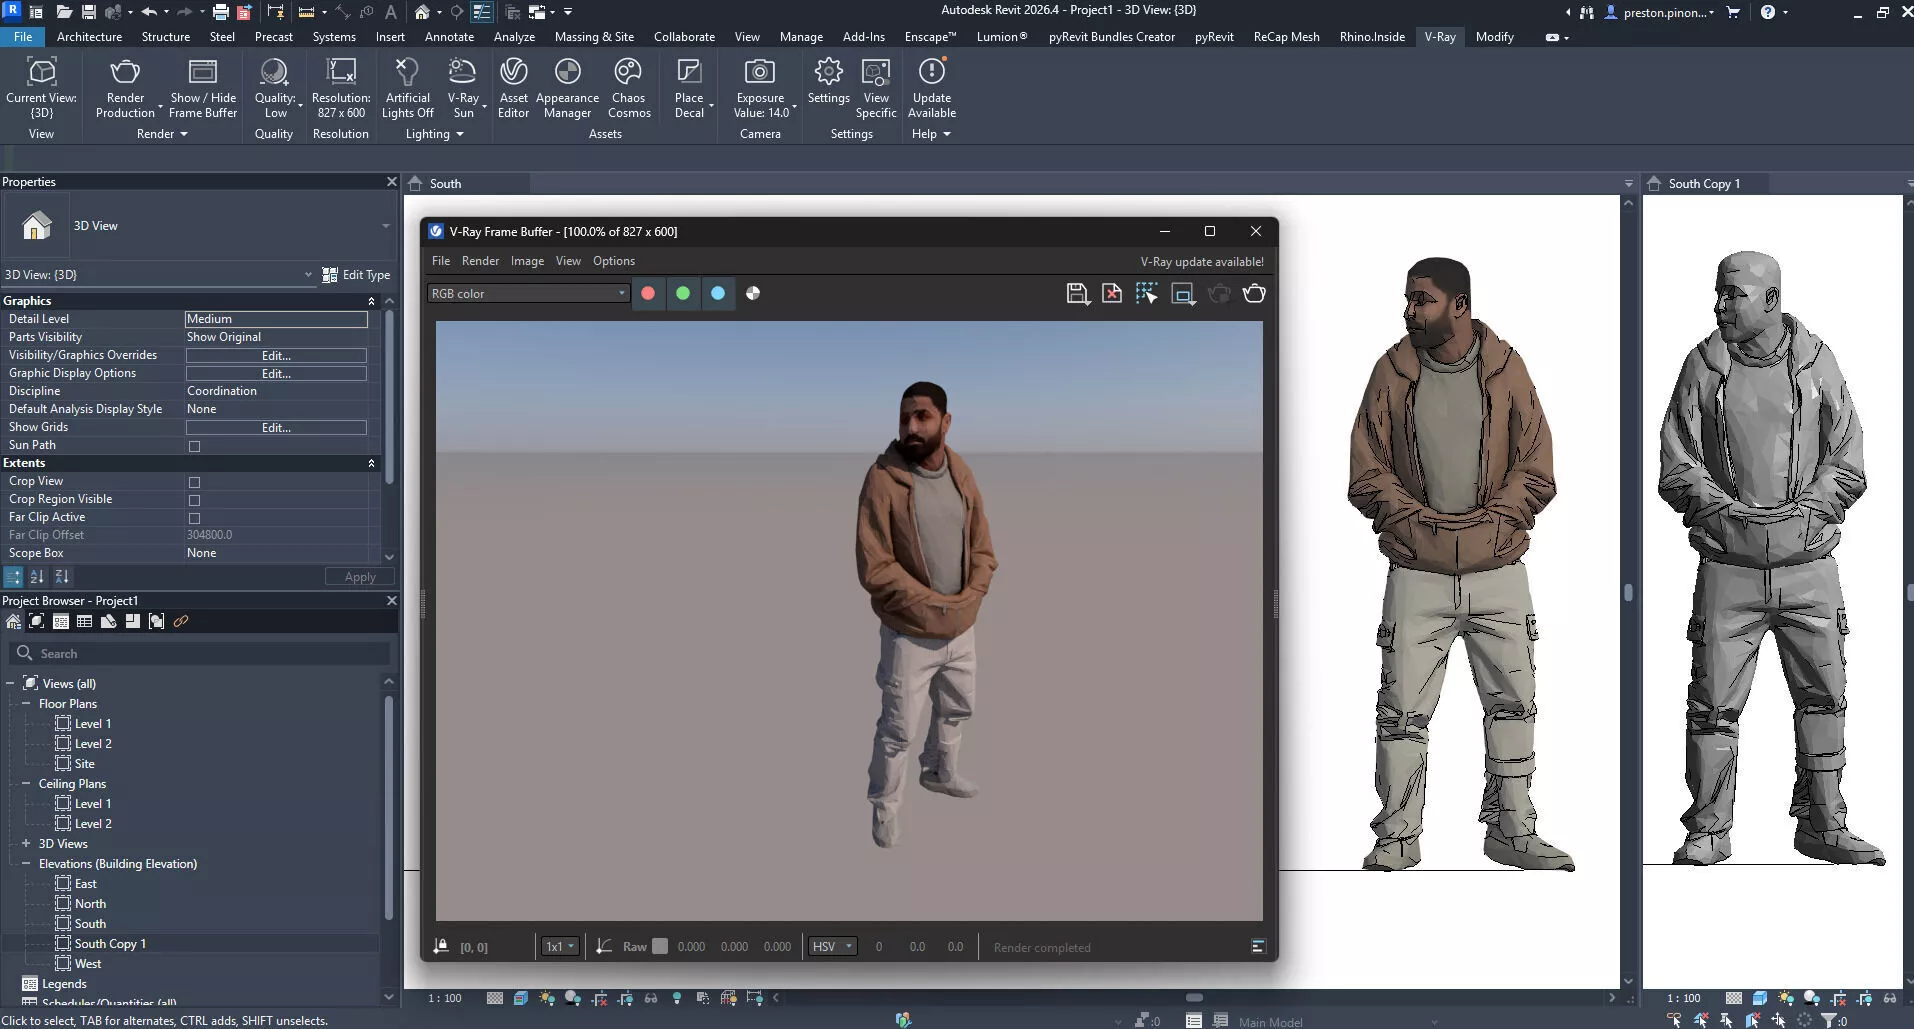This screenshot has height=1029, width=1914.
Task: Open the Resolution 827 x 600 tool
Action: coord(341,72)
